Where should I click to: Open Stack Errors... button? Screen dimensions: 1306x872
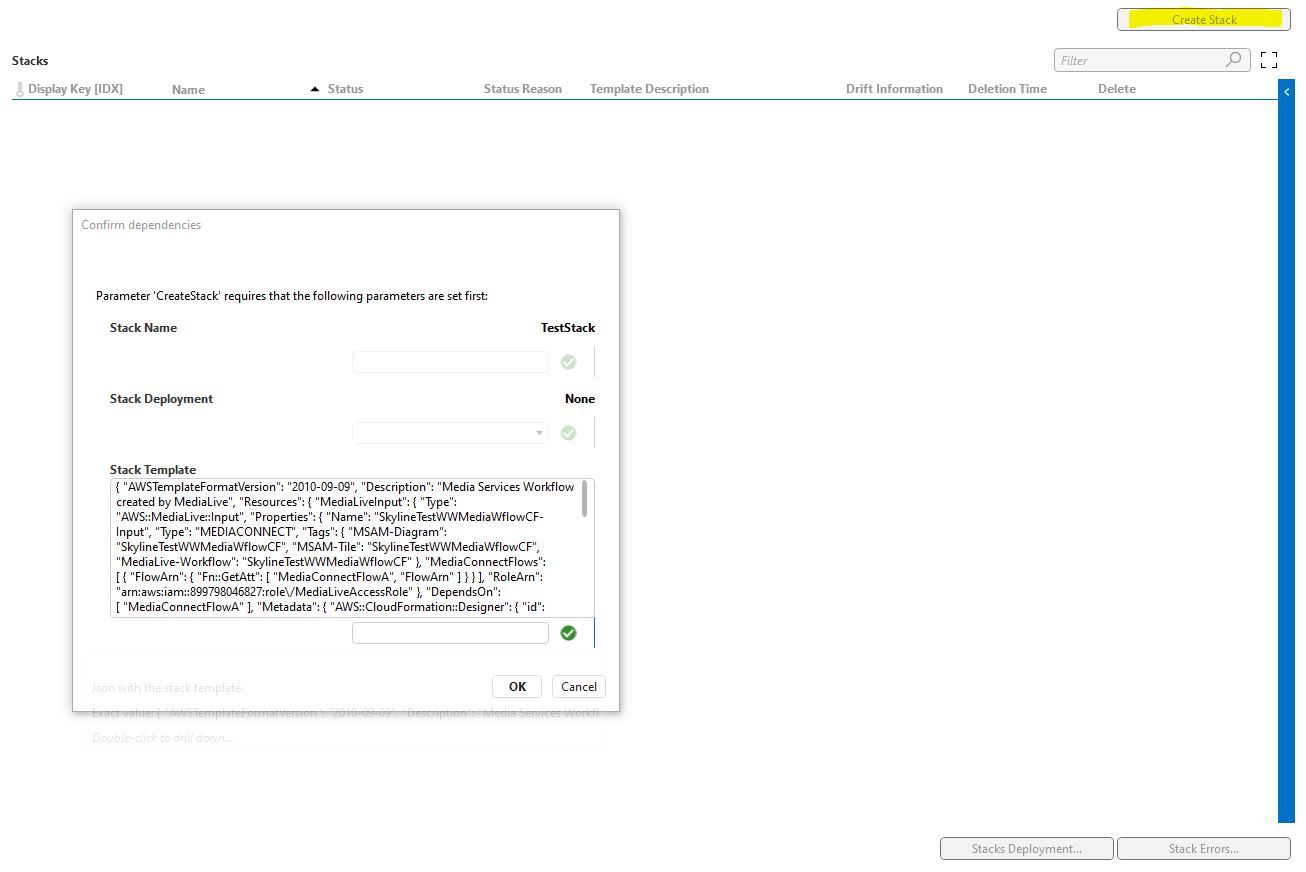click(x=1204, y=849)
